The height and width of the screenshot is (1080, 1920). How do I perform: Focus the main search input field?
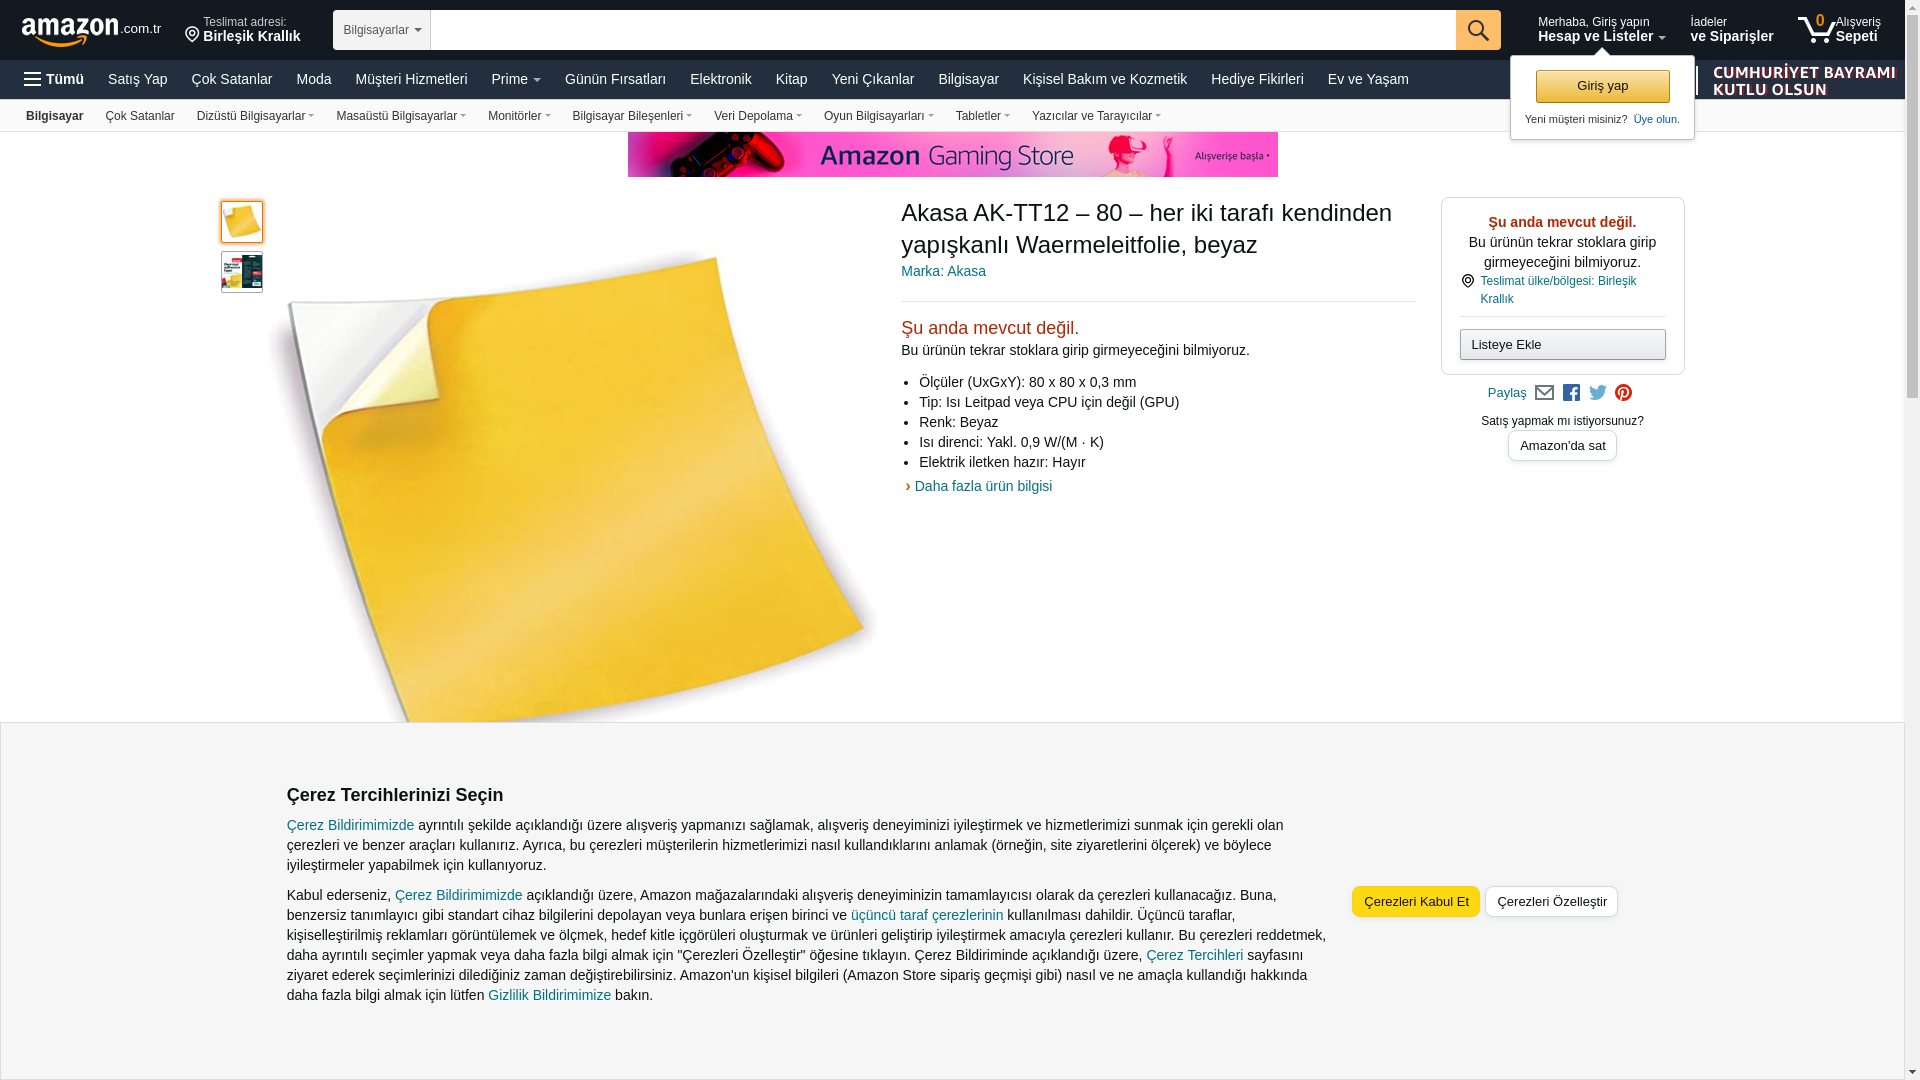(943, 30)
